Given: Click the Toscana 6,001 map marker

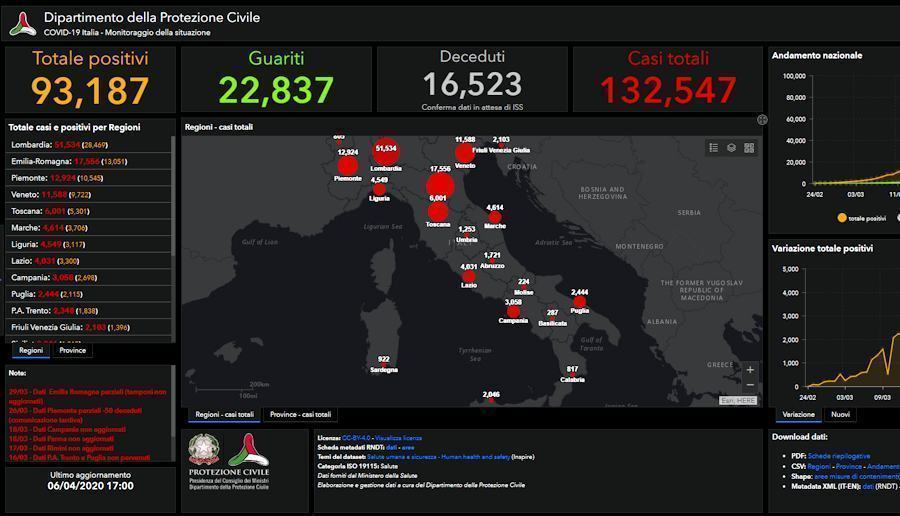Looking at the screenshot, I should (x=438, y=211).
